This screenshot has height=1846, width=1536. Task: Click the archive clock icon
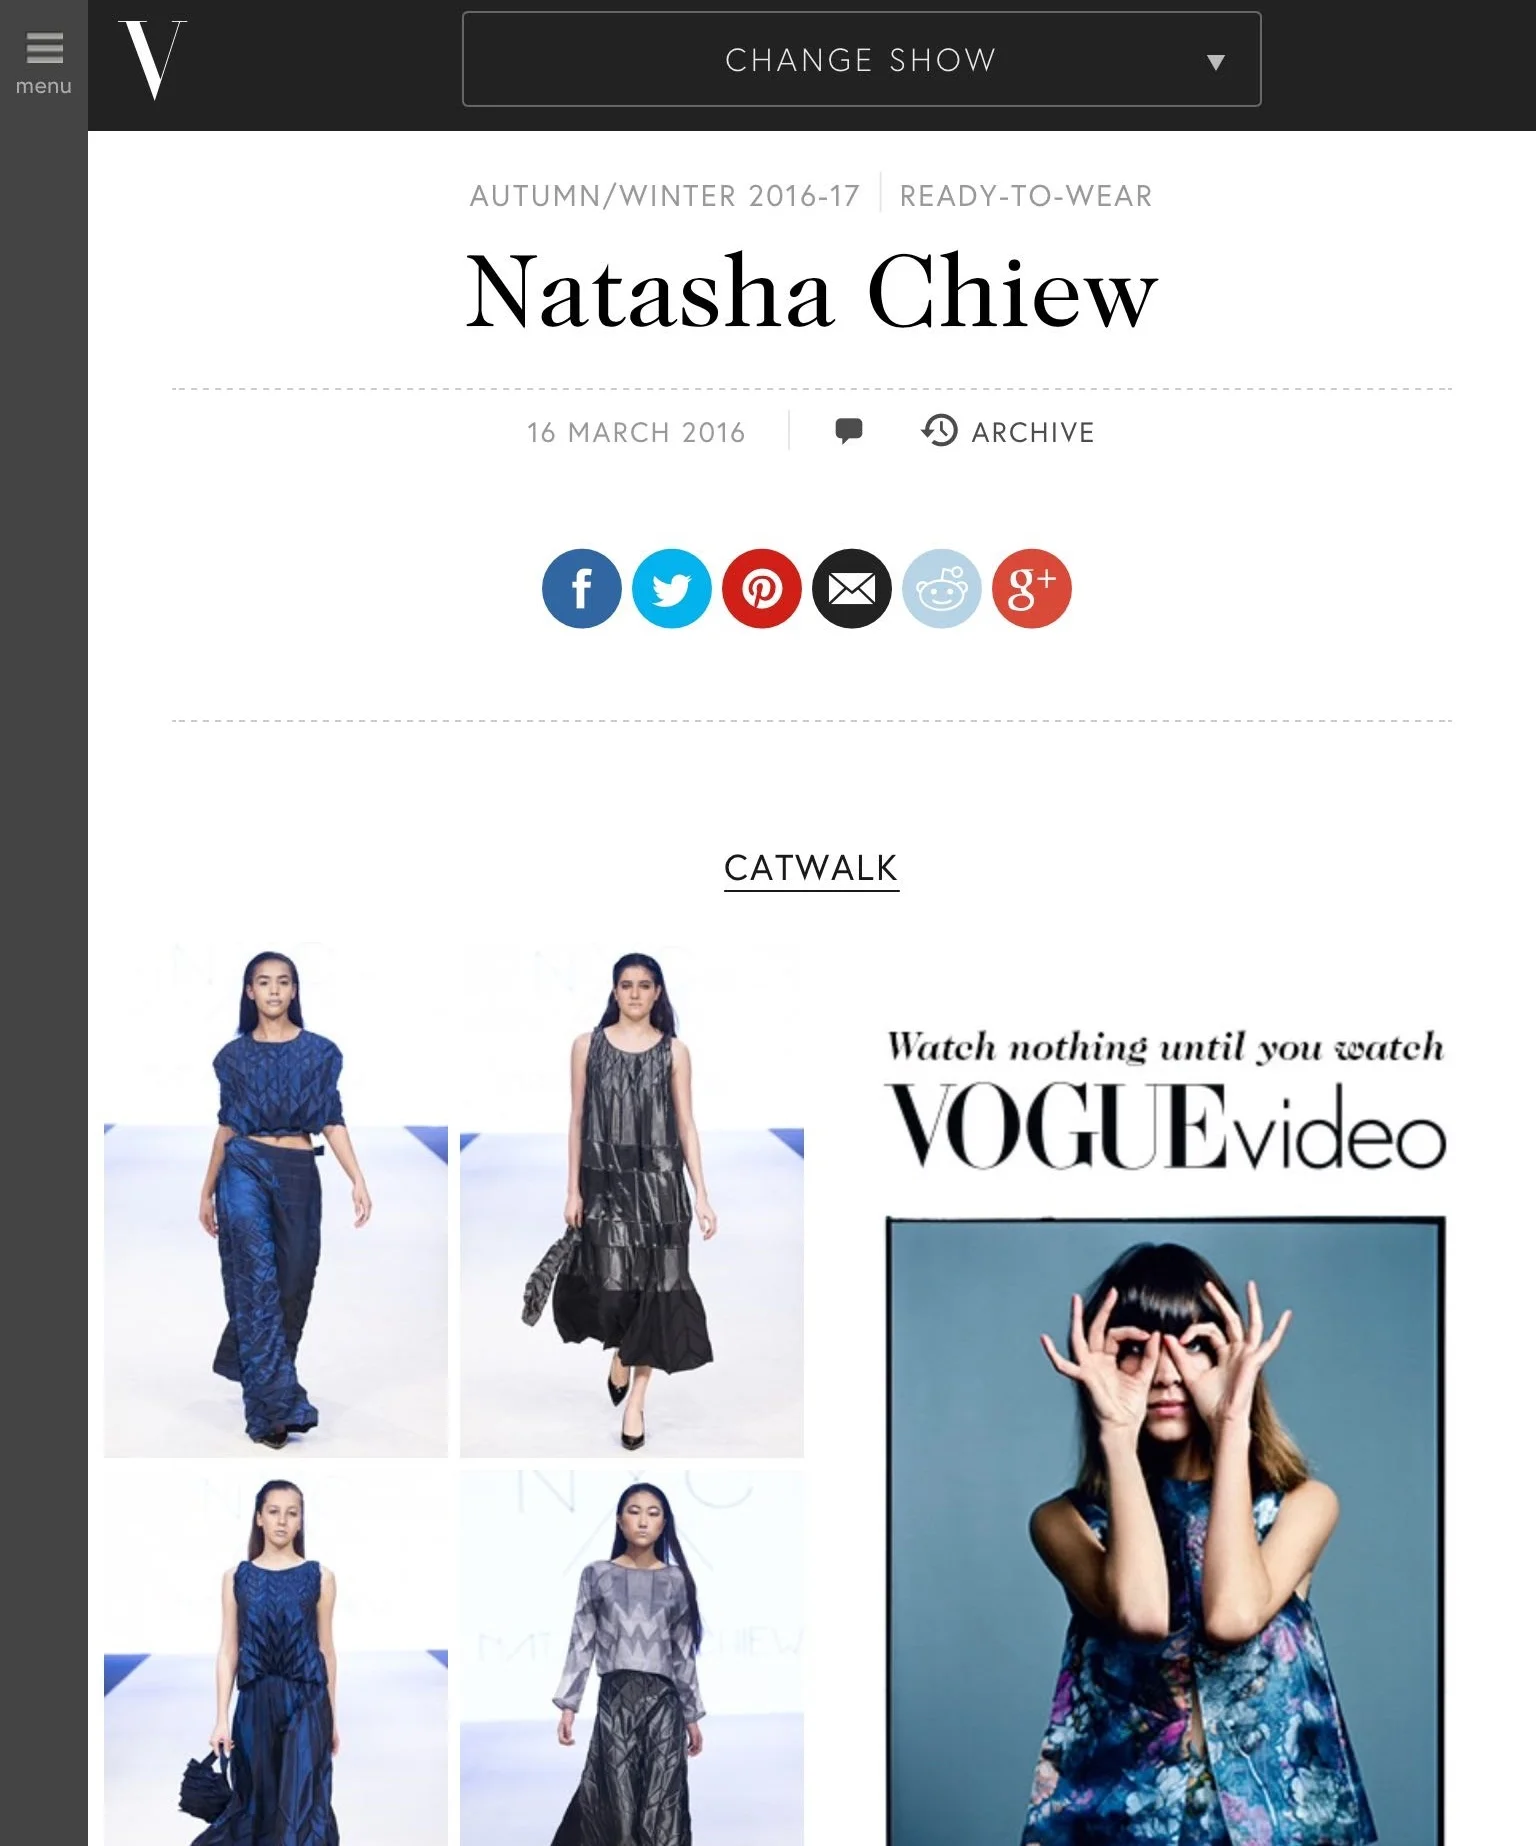pos(939,430)
